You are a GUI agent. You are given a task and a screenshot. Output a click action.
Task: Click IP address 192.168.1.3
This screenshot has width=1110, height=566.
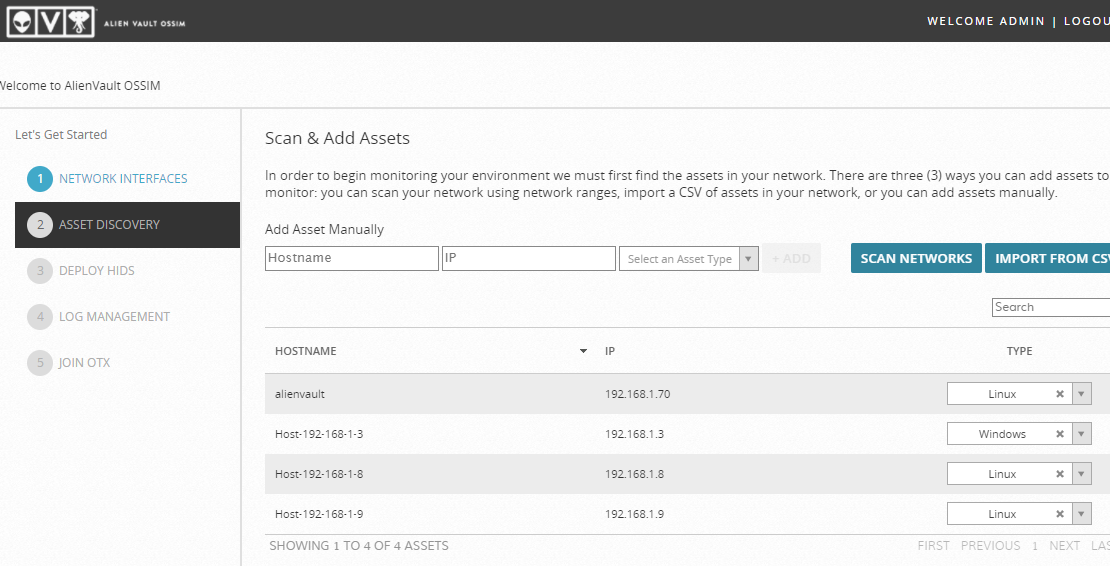pyautogui.click(x=634, y=434)
